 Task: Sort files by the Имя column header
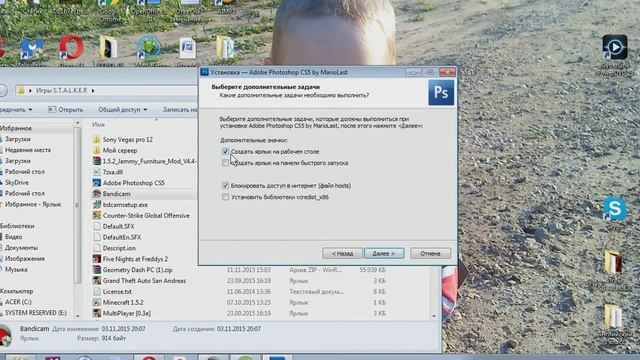[x=98, y=124]
